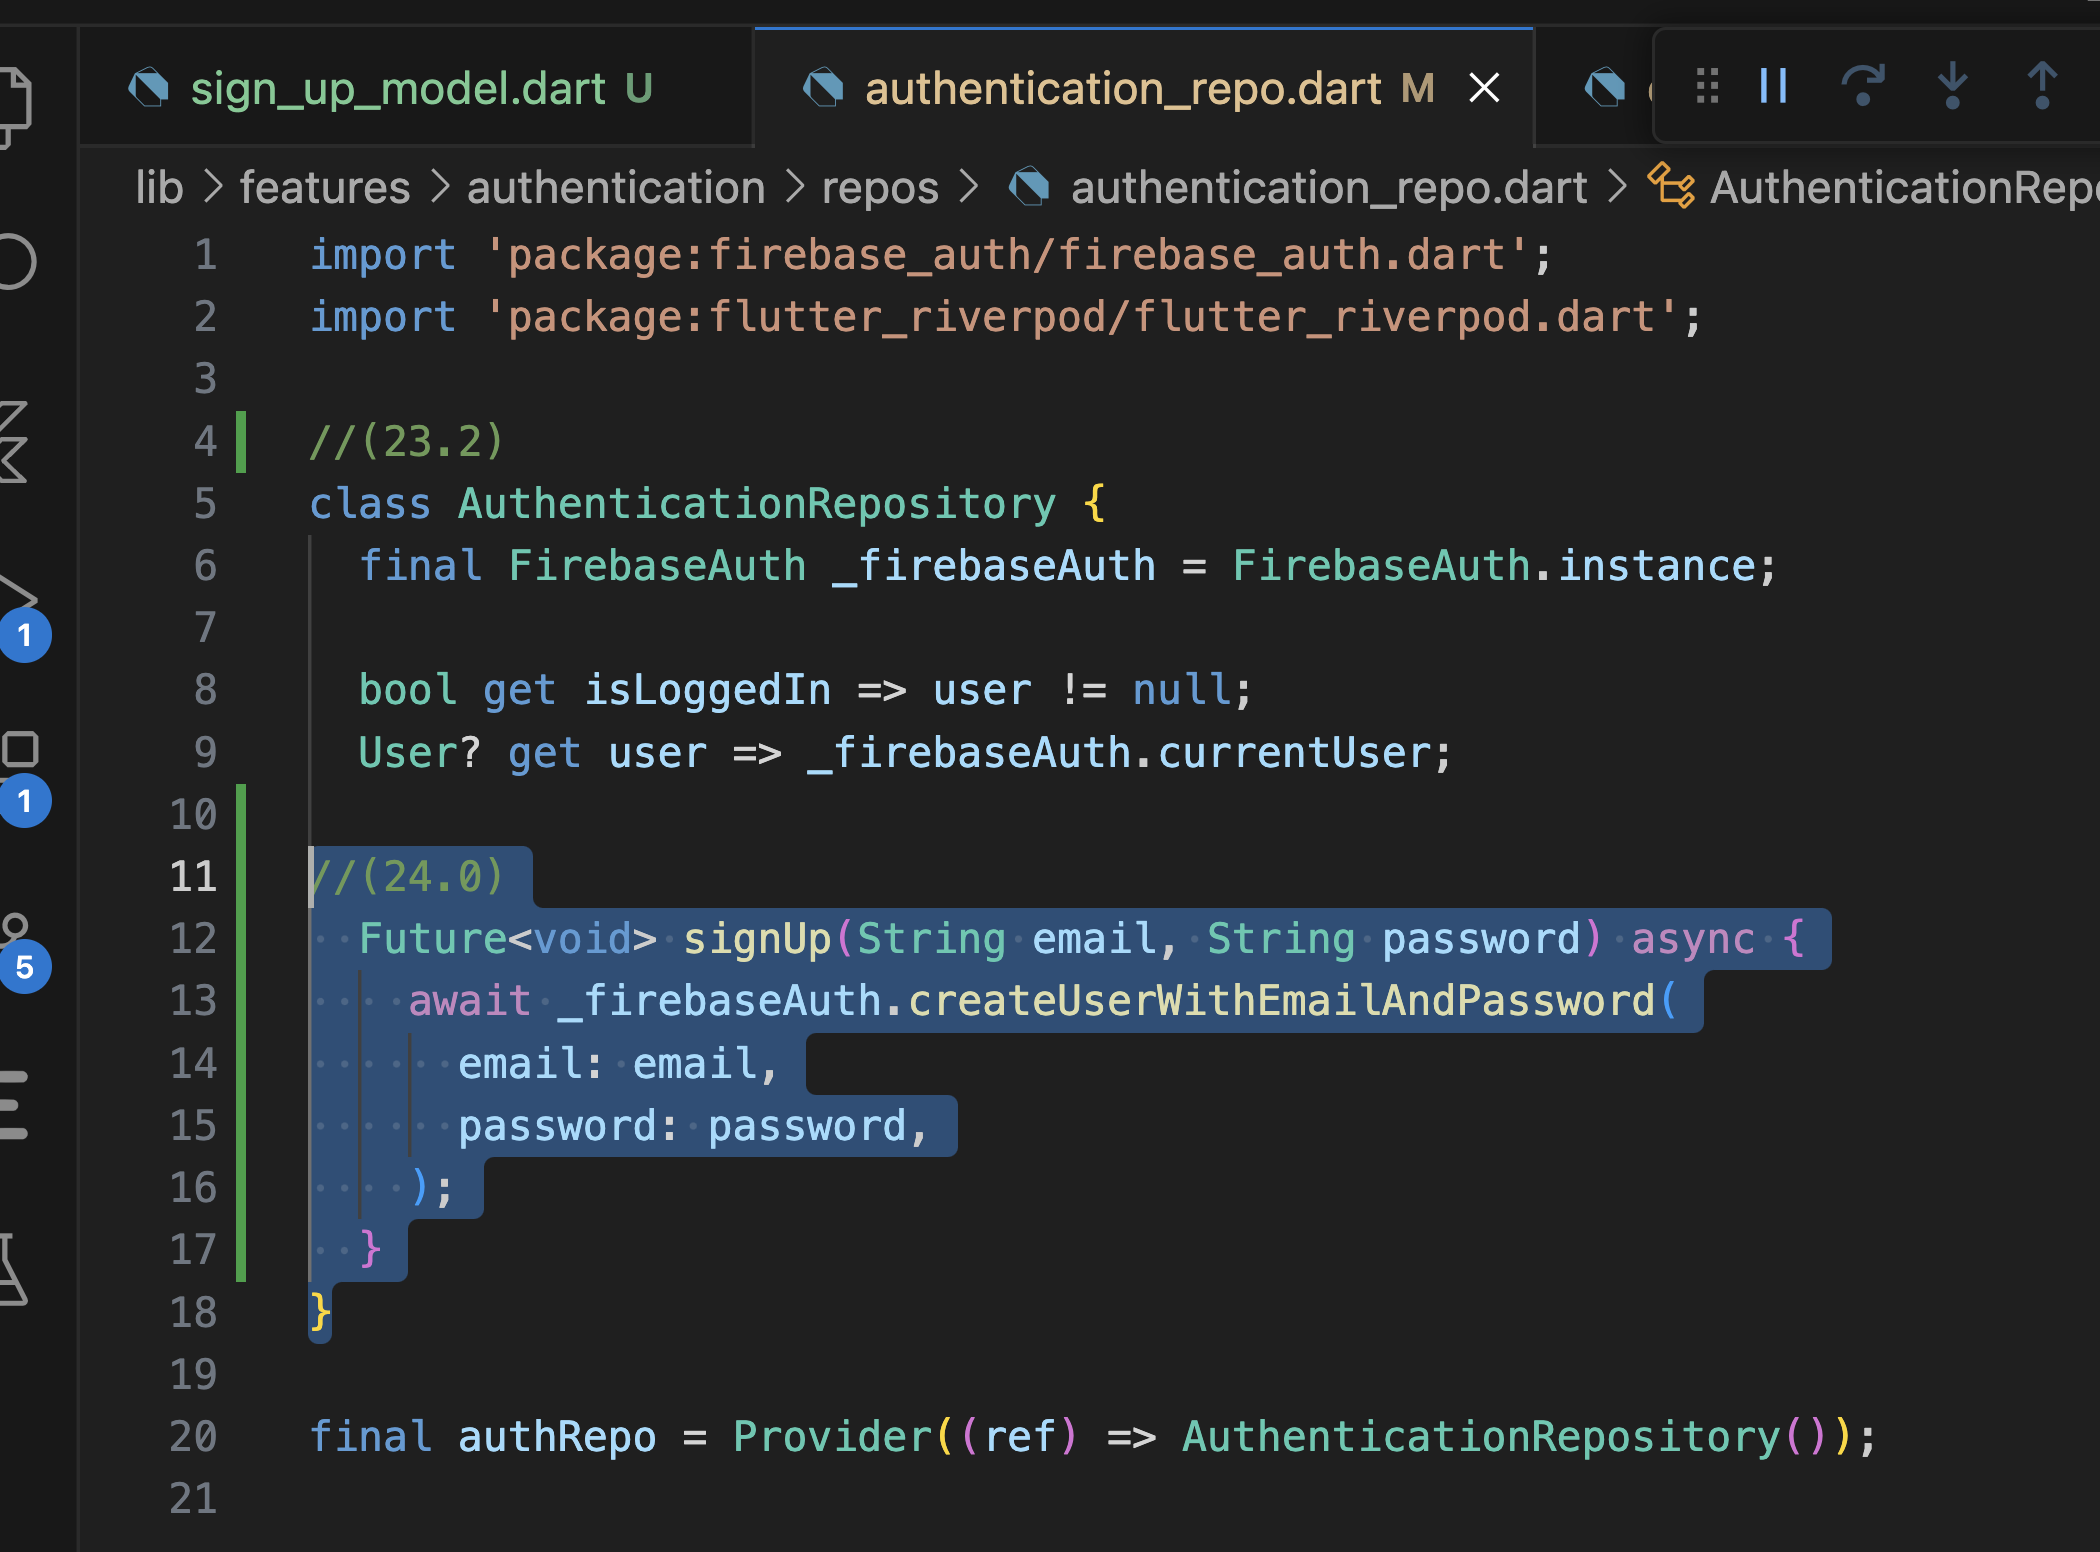This screenshot has height=1552, width=2100.
Task: Open the Testing flask view
Action: [x=12, y=1268]
